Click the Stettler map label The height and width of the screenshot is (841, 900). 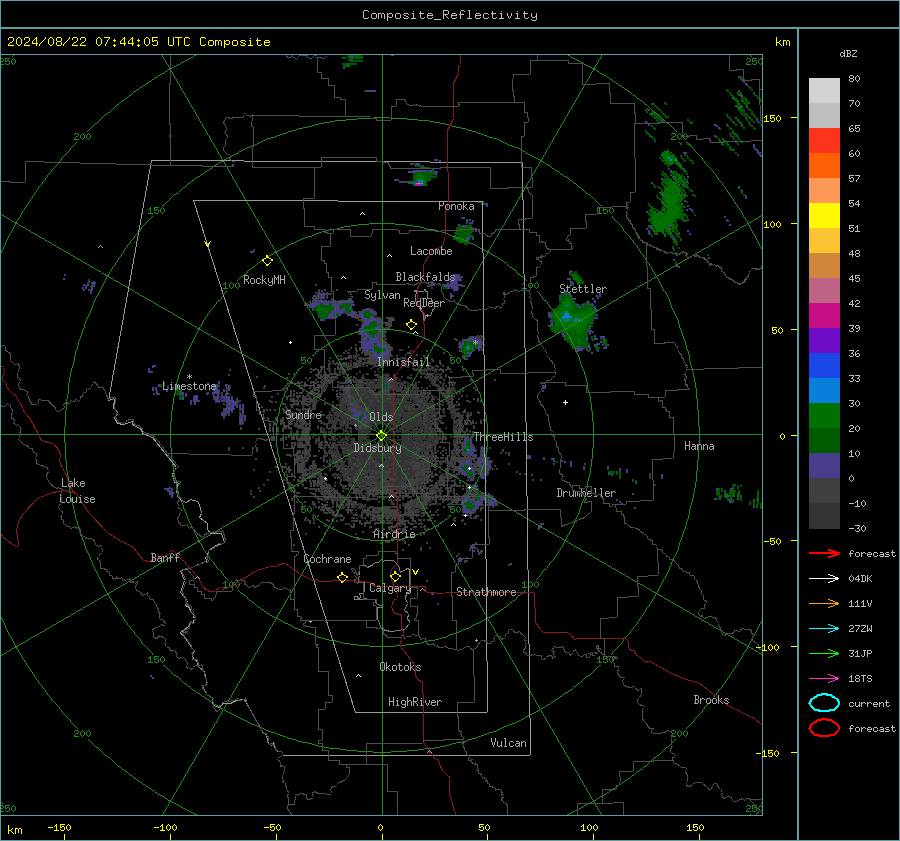(583, 289)
